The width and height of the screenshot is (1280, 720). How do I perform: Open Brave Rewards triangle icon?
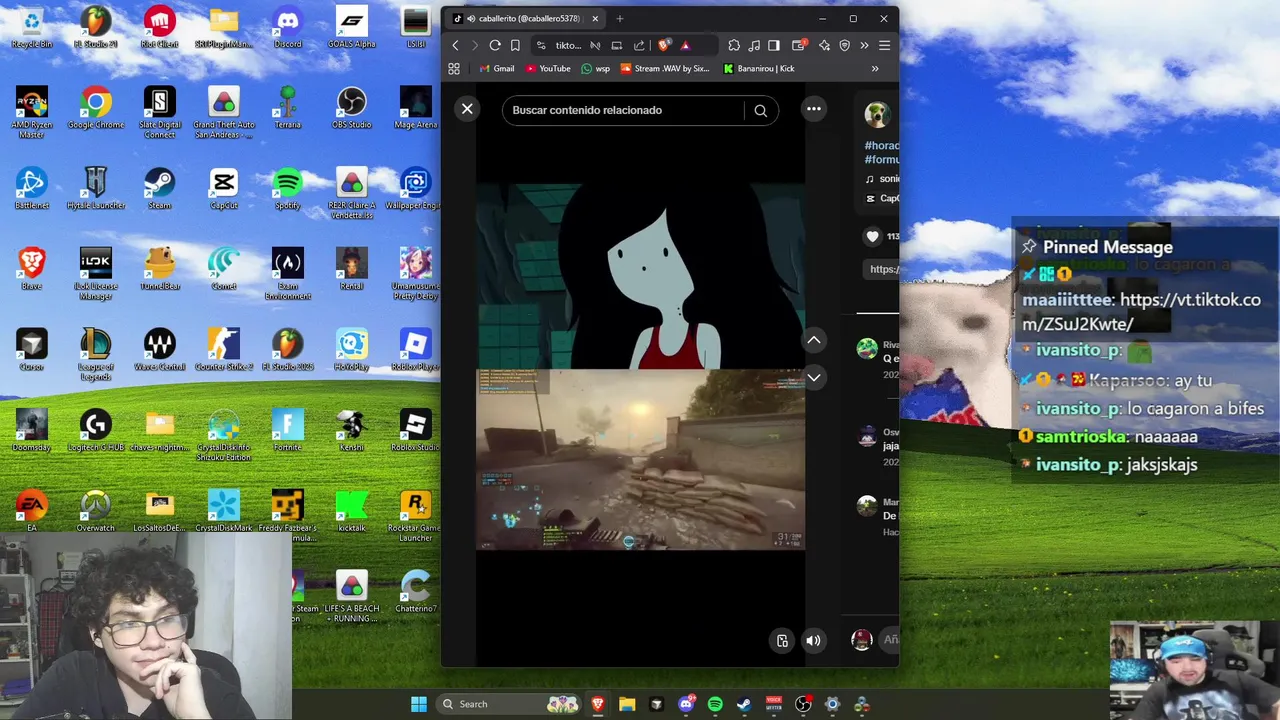685,45
